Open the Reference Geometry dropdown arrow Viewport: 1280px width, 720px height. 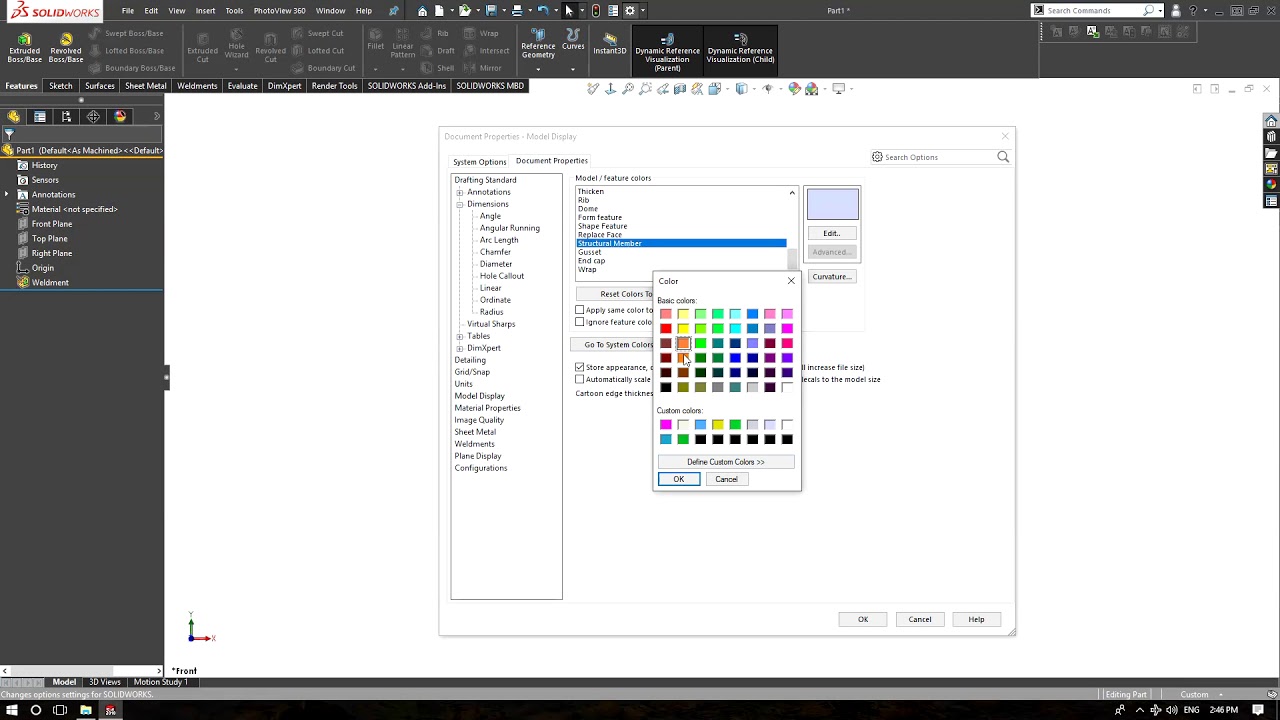point(538,69)
